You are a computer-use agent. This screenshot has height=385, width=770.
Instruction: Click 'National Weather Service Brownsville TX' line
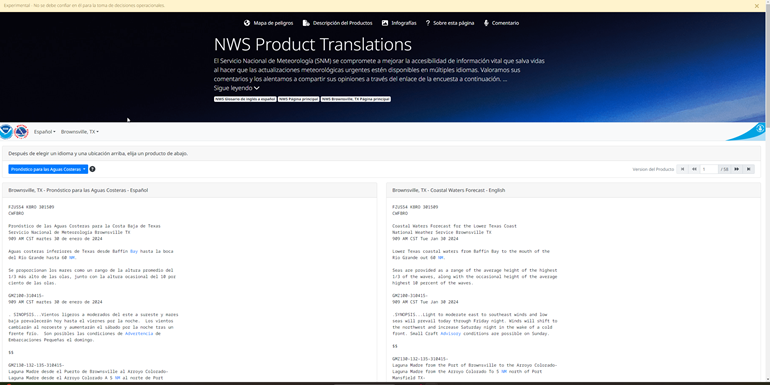pyautogui.click(x=441, y=232)
